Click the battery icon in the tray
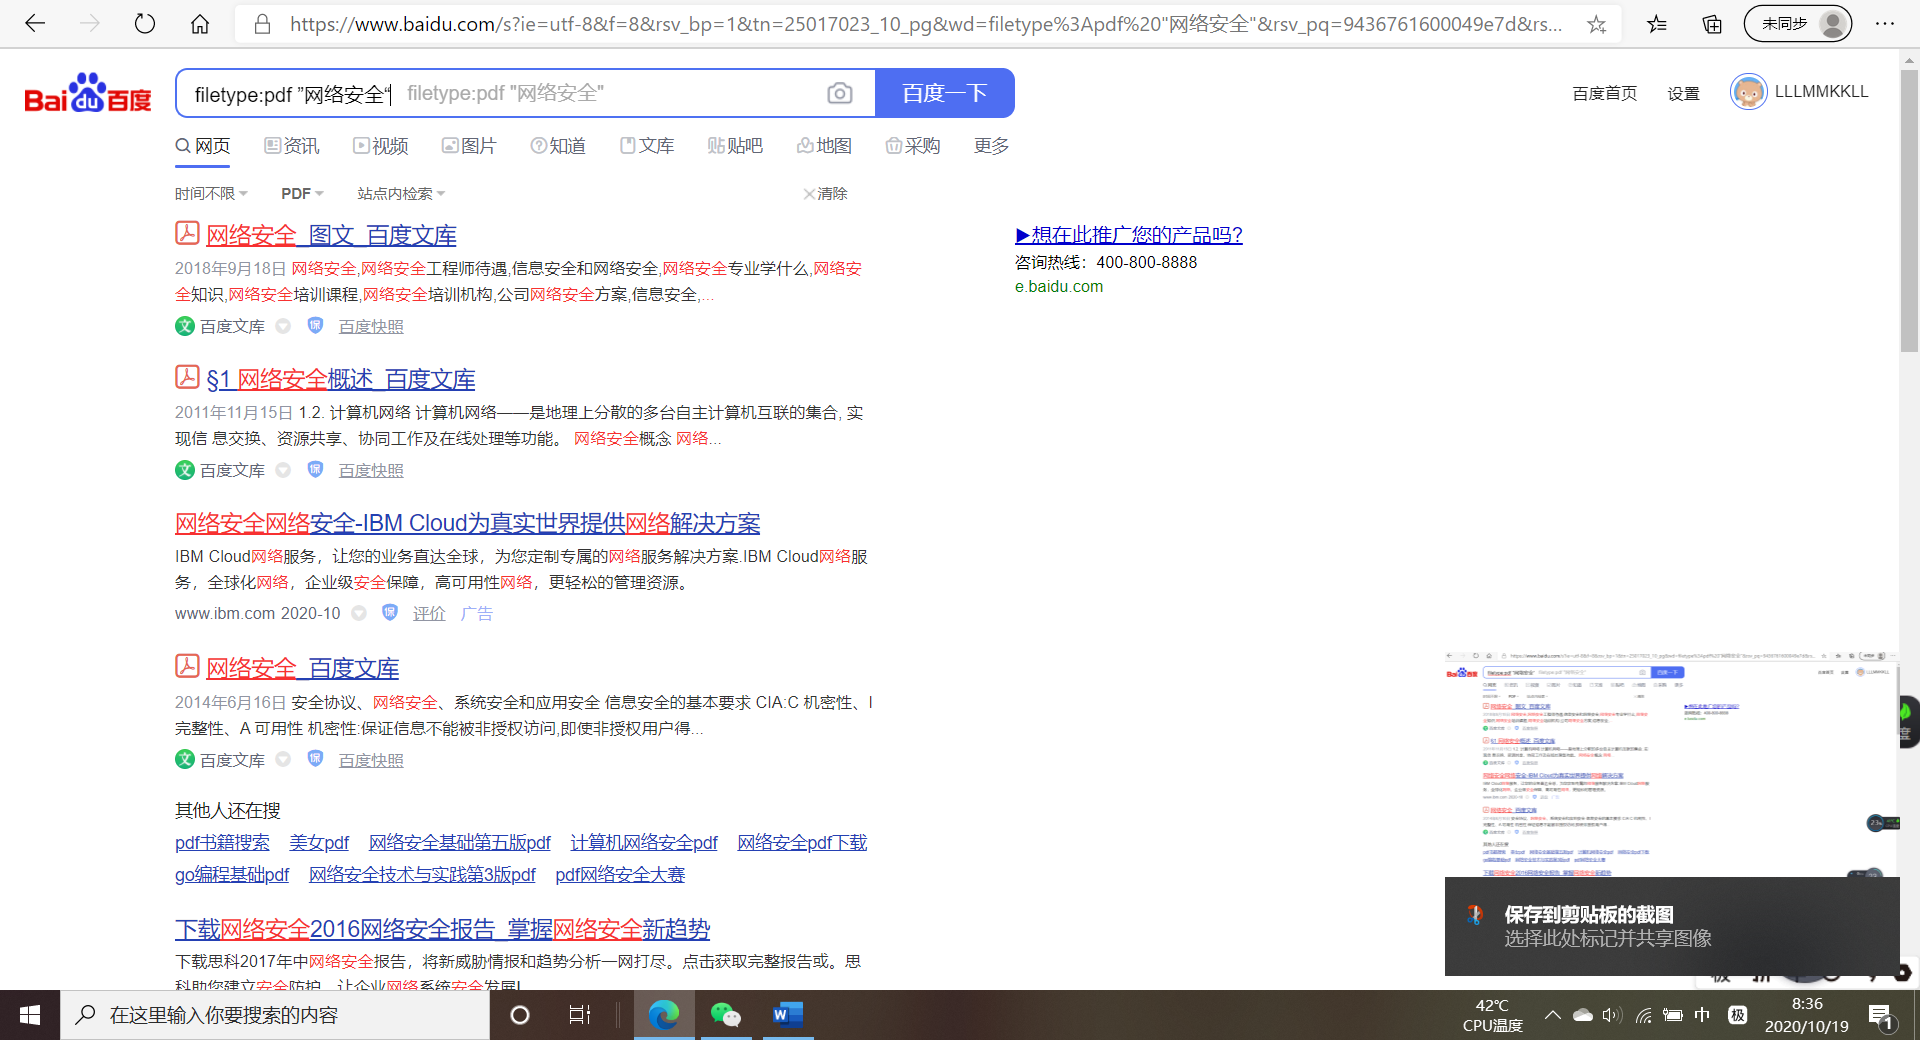Viewport: 1920px width, 1040px height. 1673,1015
